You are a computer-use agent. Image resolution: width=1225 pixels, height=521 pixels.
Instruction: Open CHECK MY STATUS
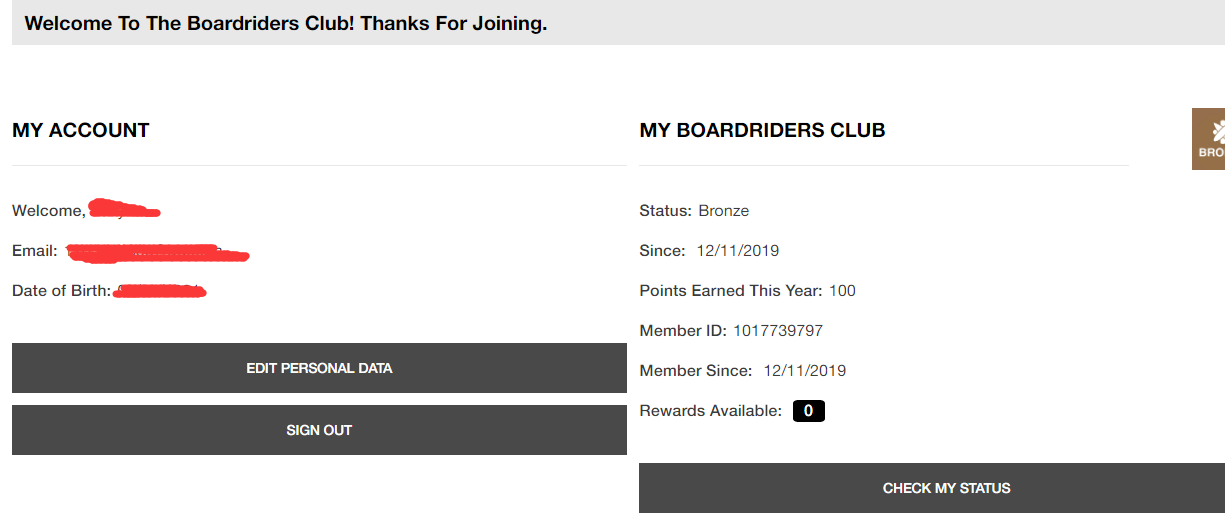tap(931, 488)
